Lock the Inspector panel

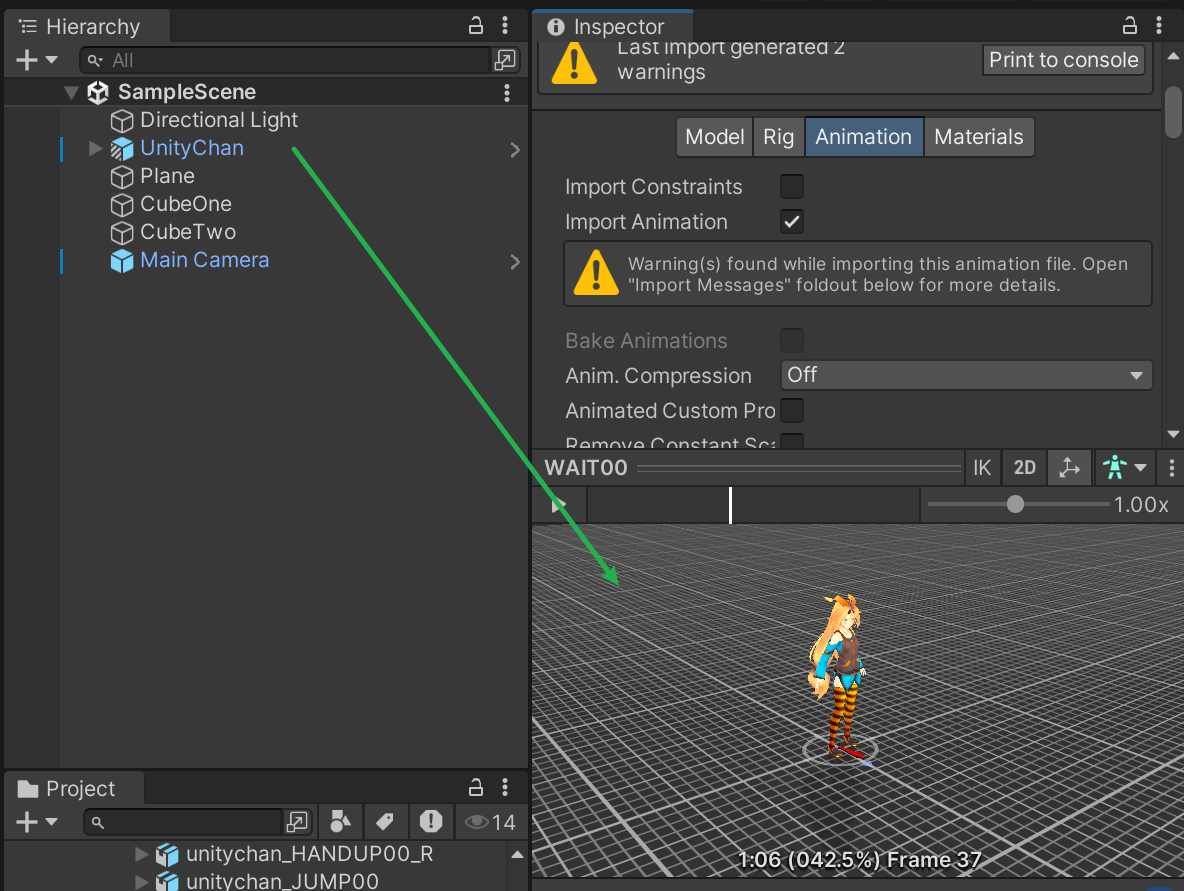tap(1129, 26)
